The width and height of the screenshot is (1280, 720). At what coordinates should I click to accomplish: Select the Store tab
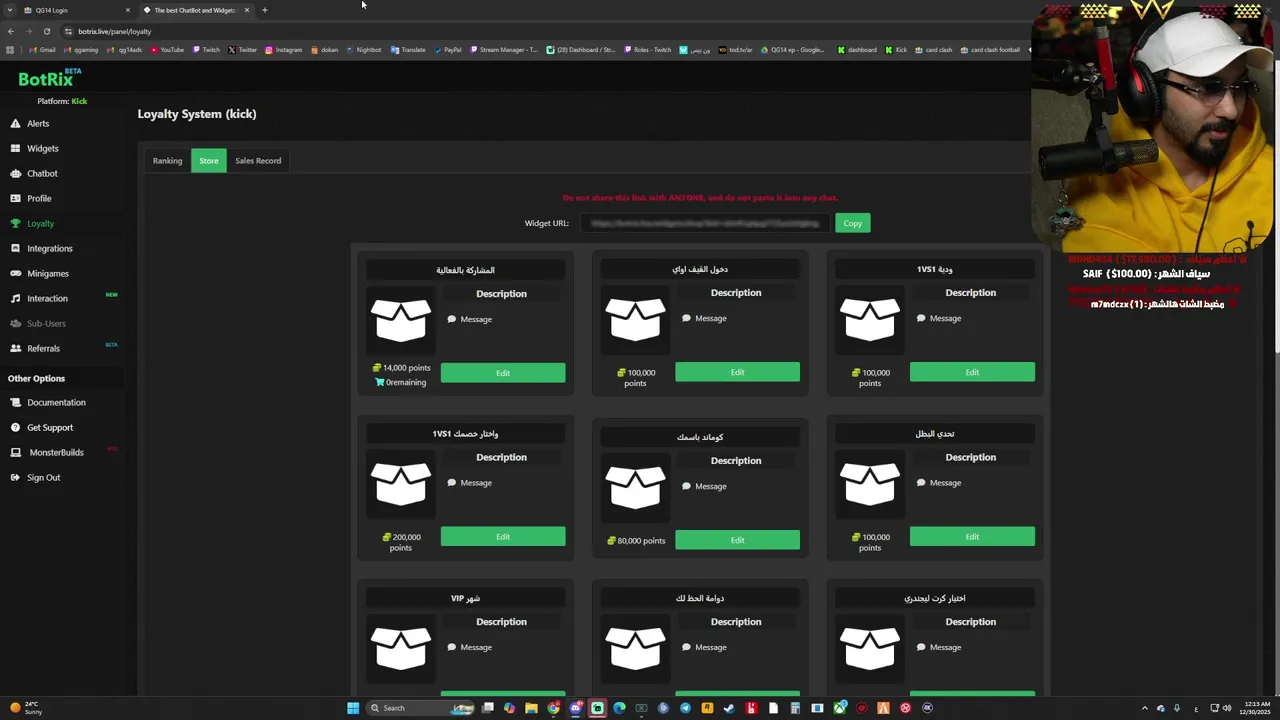pyautogui.click(x=208, y=160)
